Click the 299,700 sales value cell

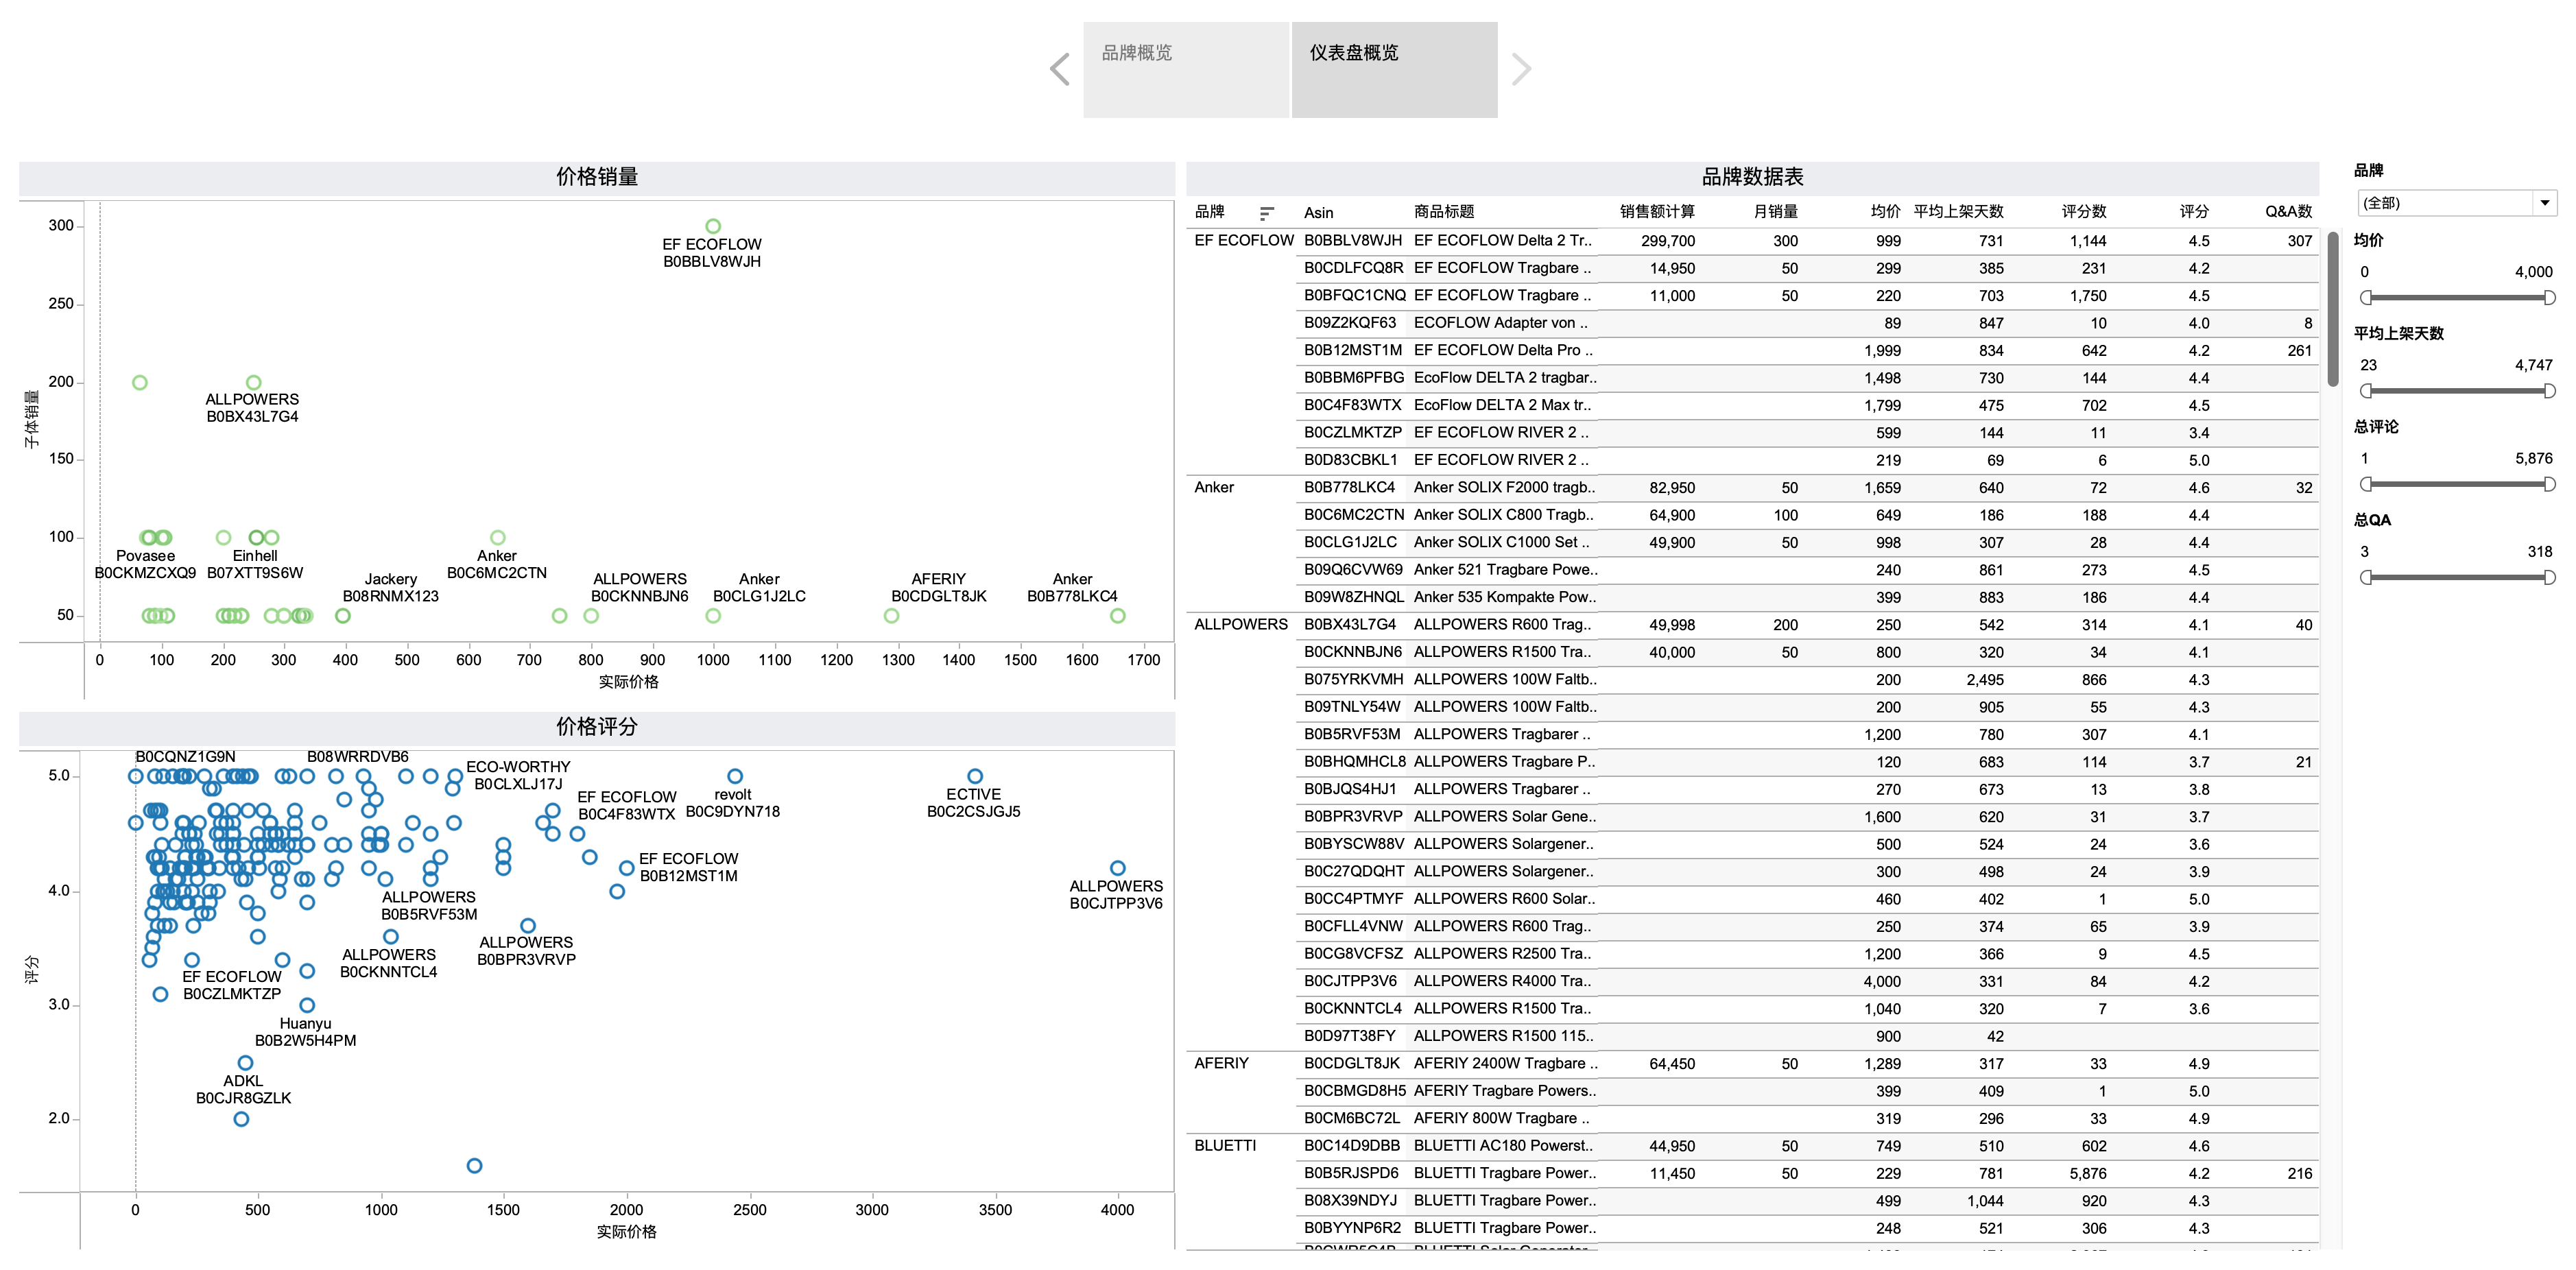click(x=1668, y=241)
